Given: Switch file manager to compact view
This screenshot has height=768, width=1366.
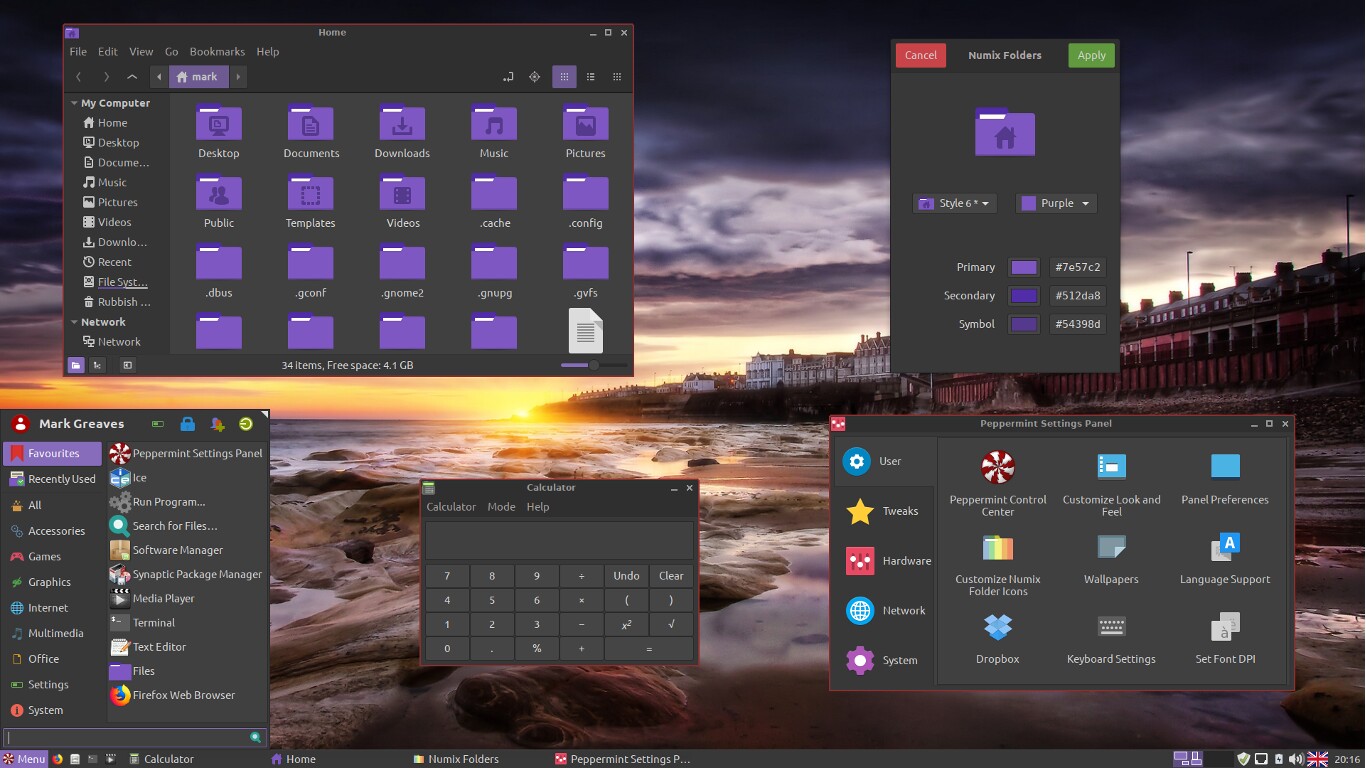Looking at the screenshot, I should [617, 77].
